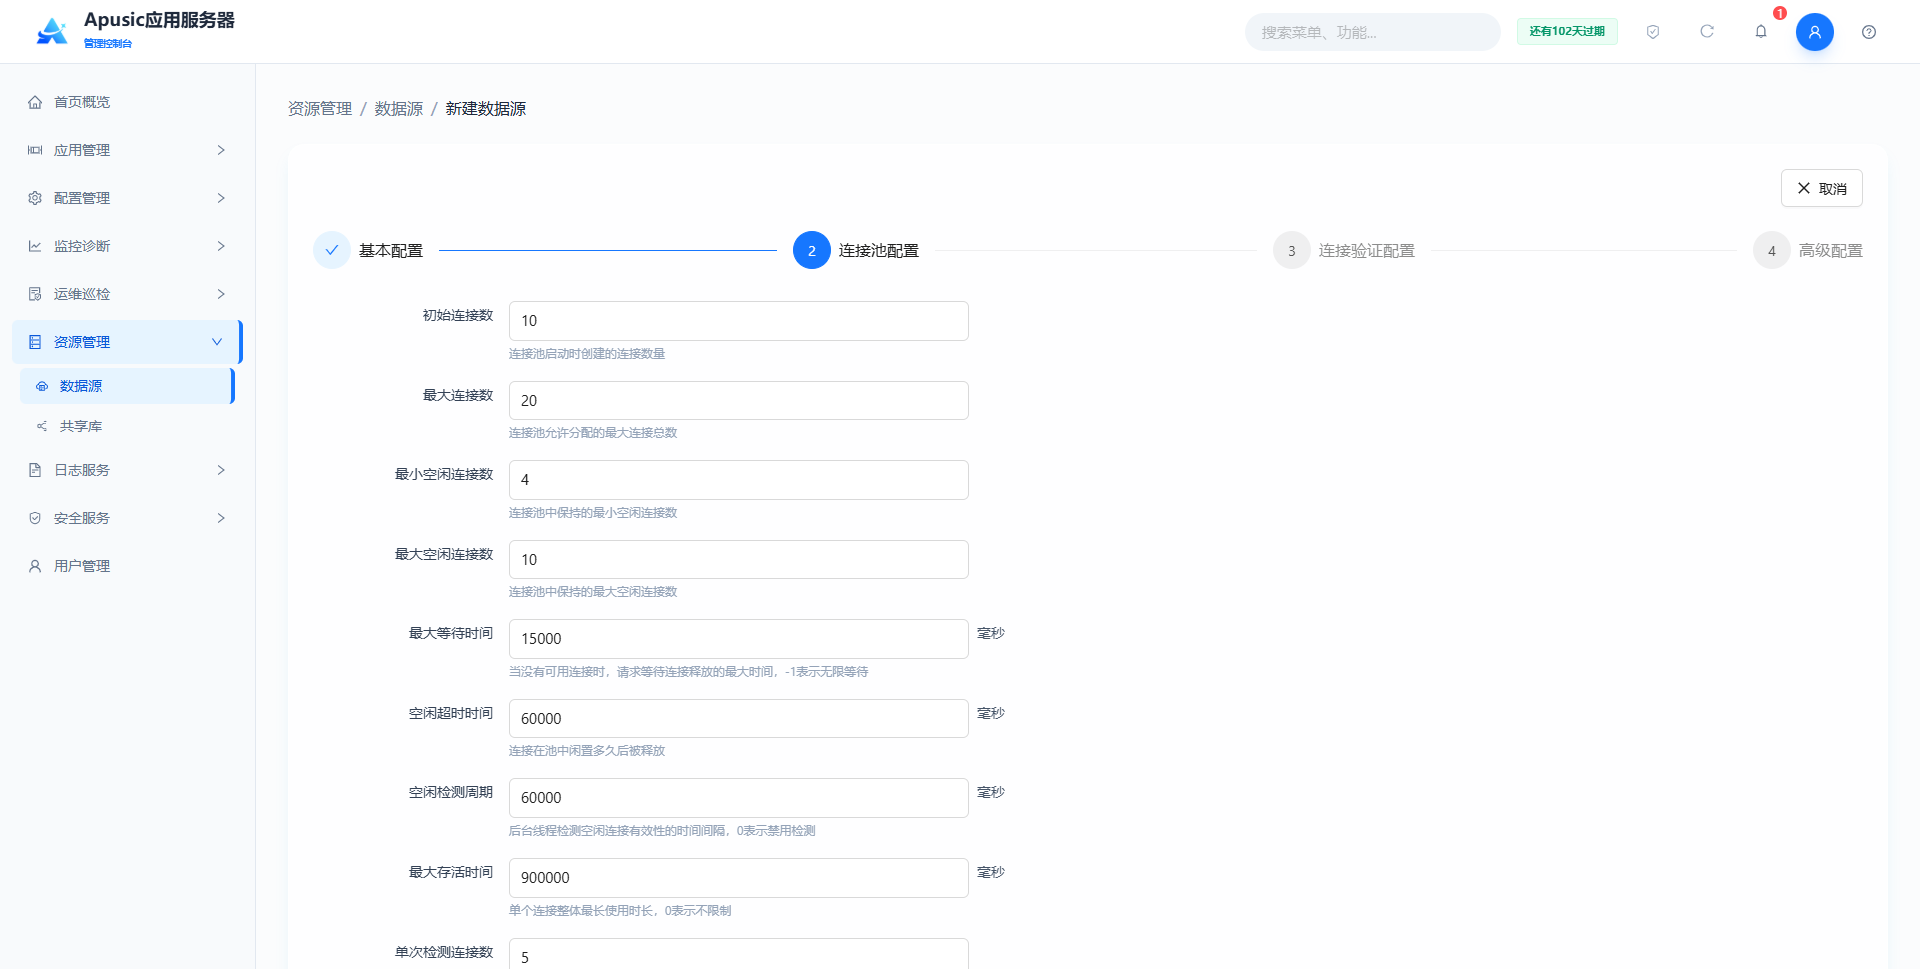Click the refresh icon in header
The image size is (1920, 969).
click(x=1707, y=32)
